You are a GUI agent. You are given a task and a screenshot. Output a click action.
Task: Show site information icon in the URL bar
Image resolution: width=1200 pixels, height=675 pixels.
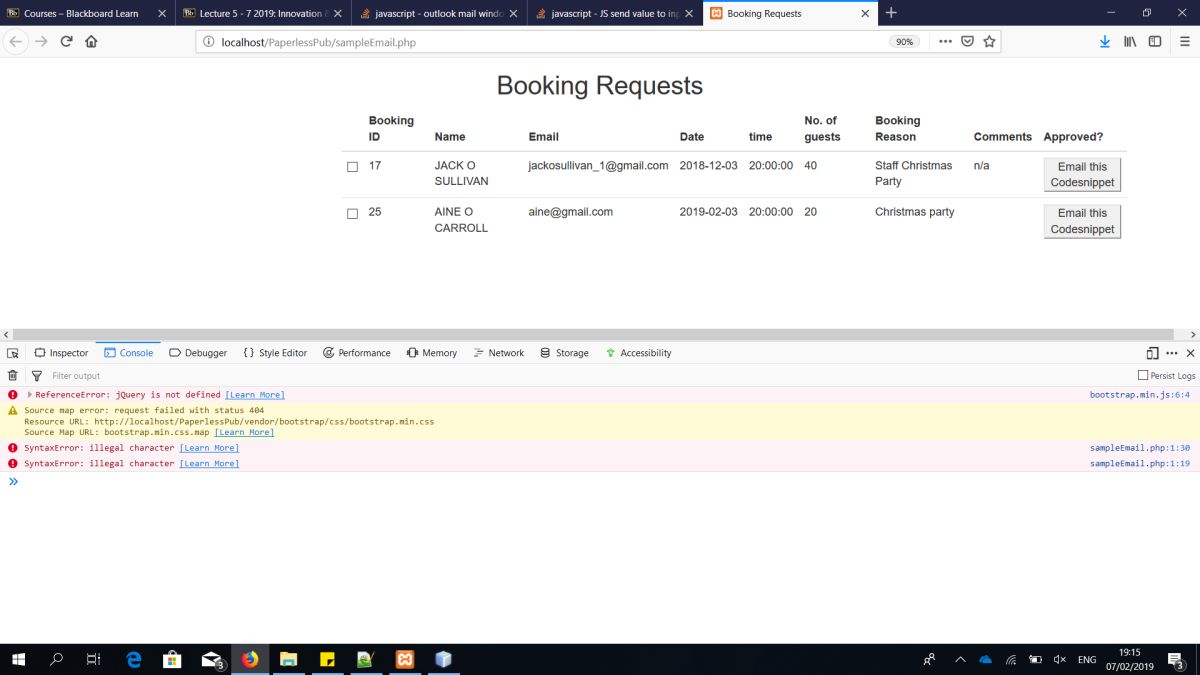point(209,42)
